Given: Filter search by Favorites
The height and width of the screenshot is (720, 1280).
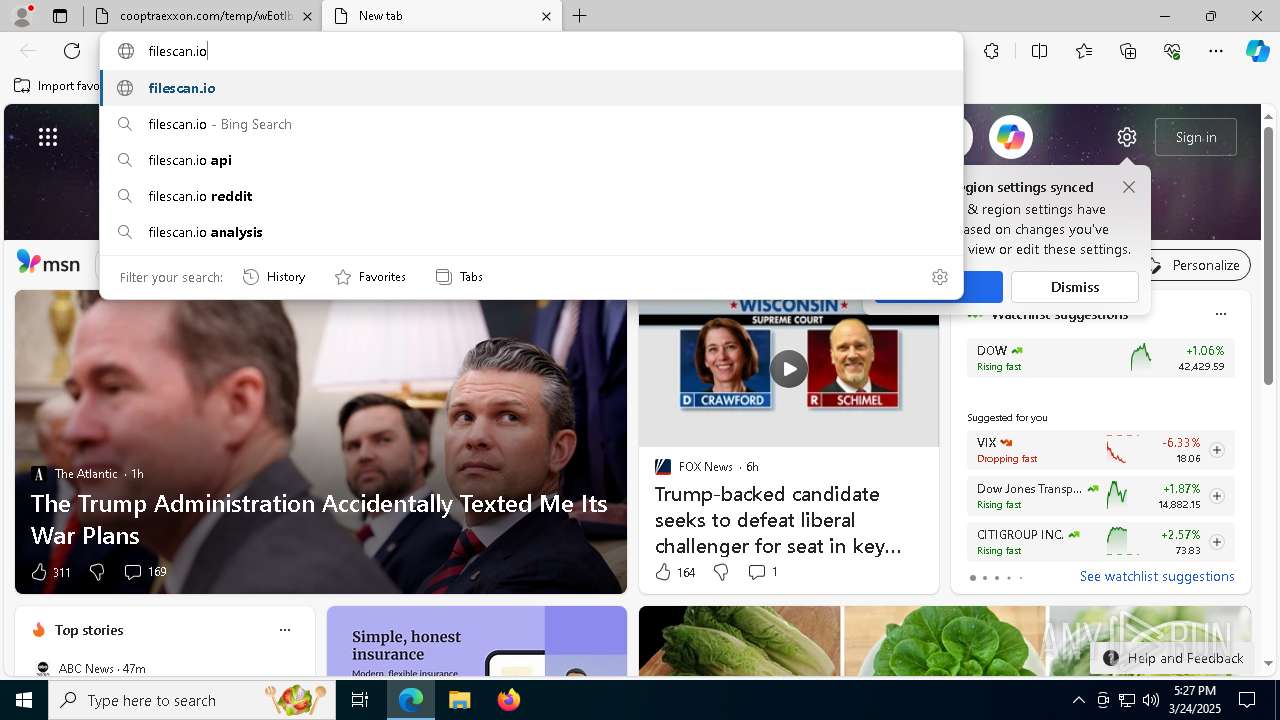Looking at the screenshot, I should tap(370, 277).
